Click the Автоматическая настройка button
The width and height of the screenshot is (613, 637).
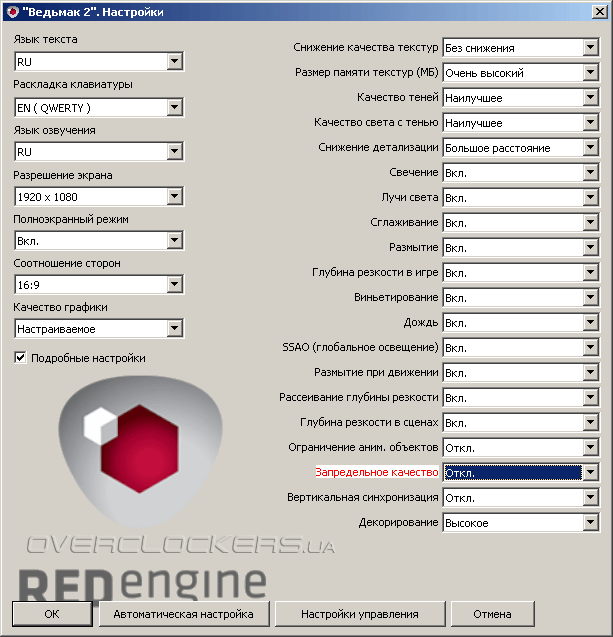[x=184, y=614]
